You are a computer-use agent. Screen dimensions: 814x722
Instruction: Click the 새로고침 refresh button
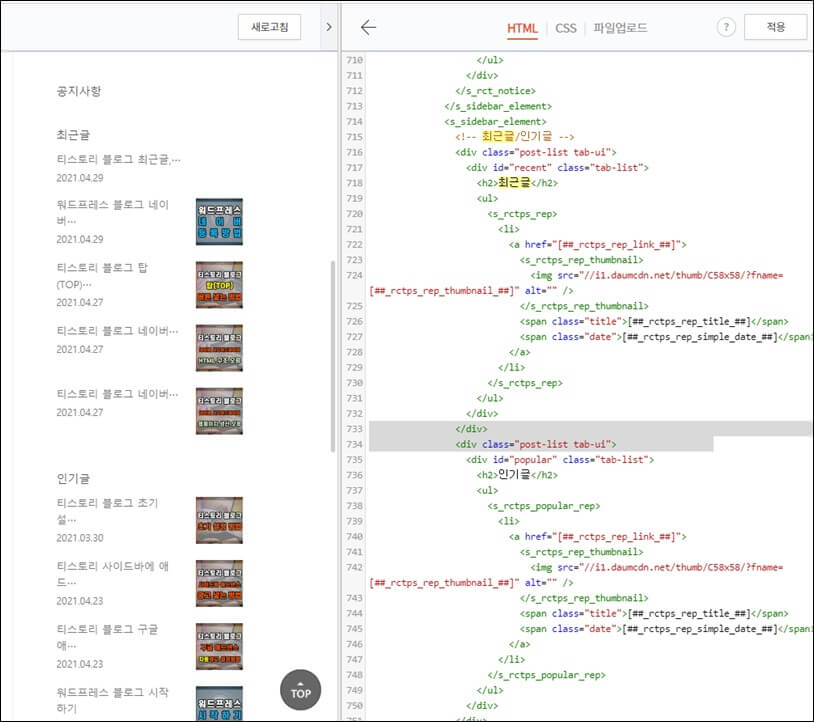[x=269, y=27]
